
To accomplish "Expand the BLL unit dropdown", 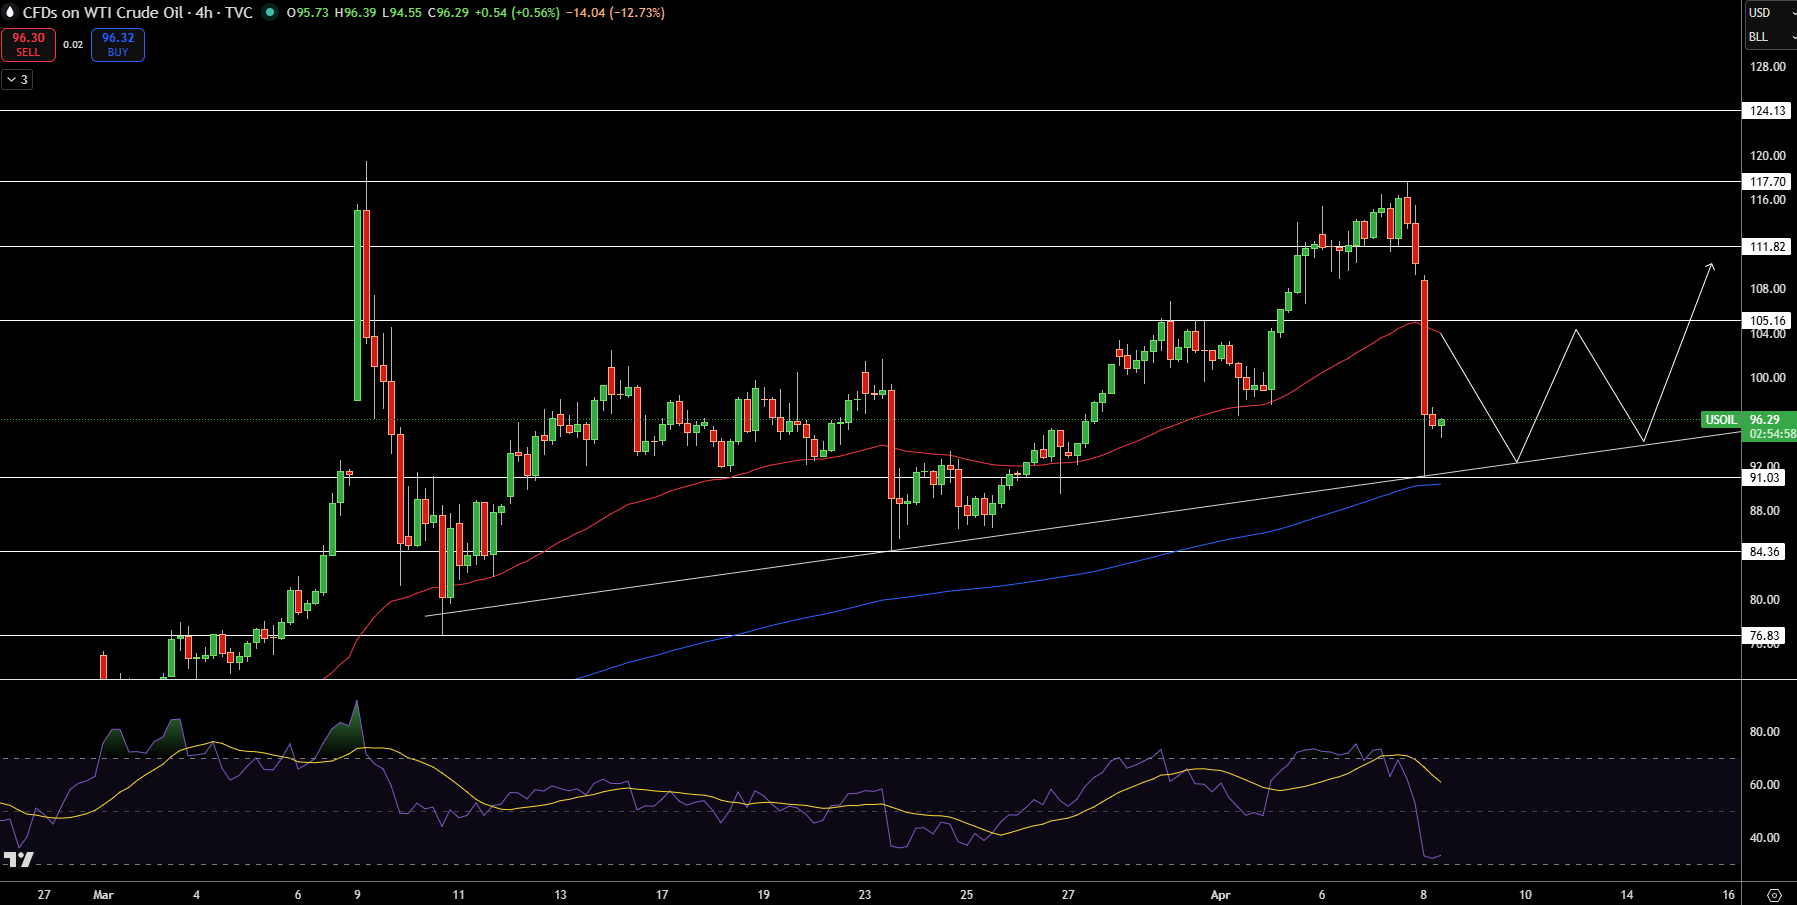I will tap(1771, 37).
